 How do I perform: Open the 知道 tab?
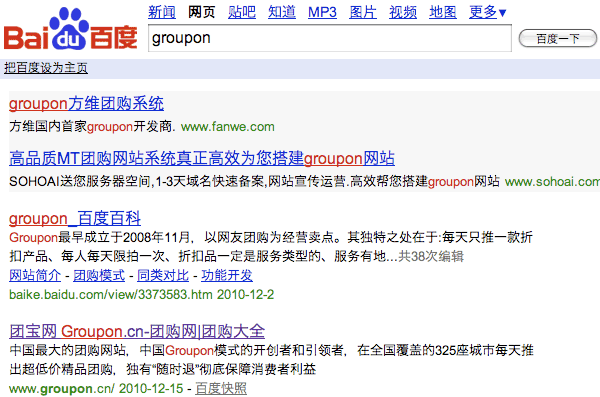282,12
